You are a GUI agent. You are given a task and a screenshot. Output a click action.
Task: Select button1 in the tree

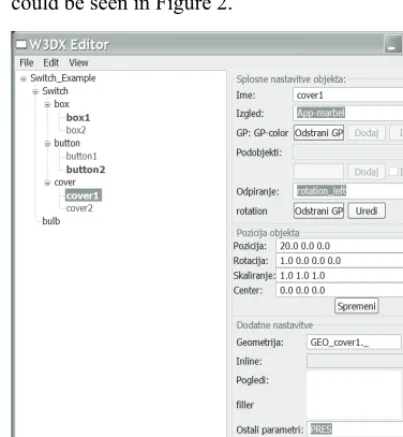[x=81, y=156]
